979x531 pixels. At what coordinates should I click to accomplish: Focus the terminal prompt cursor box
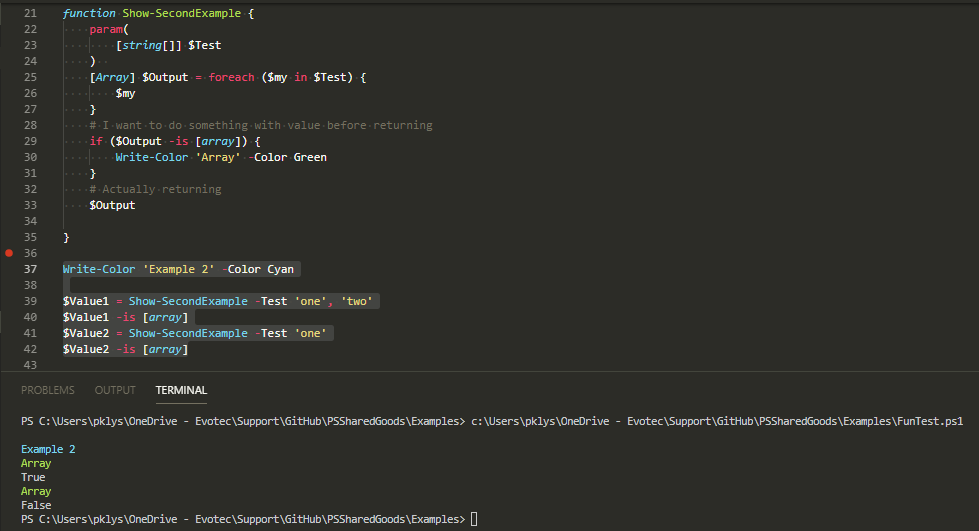(x=474, y=519)
